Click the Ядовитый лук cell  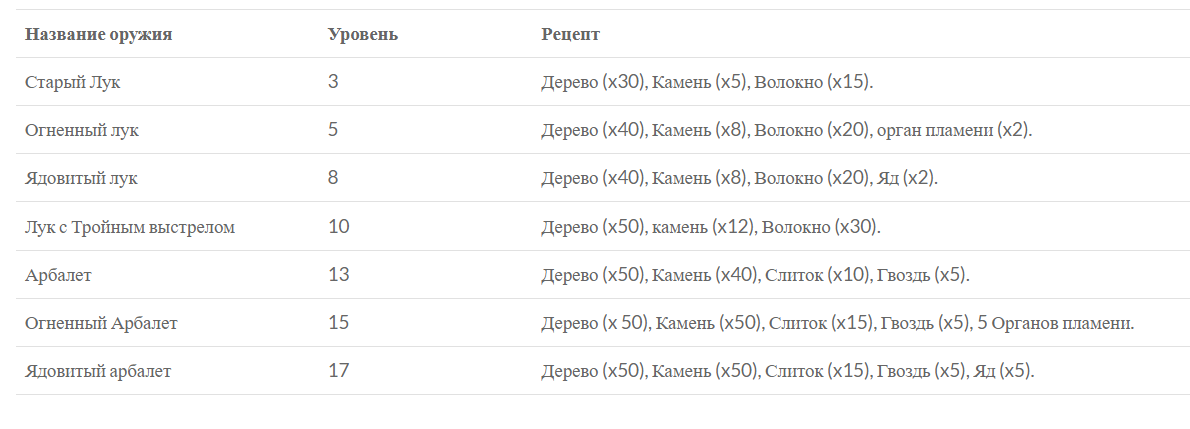(81, 178)
